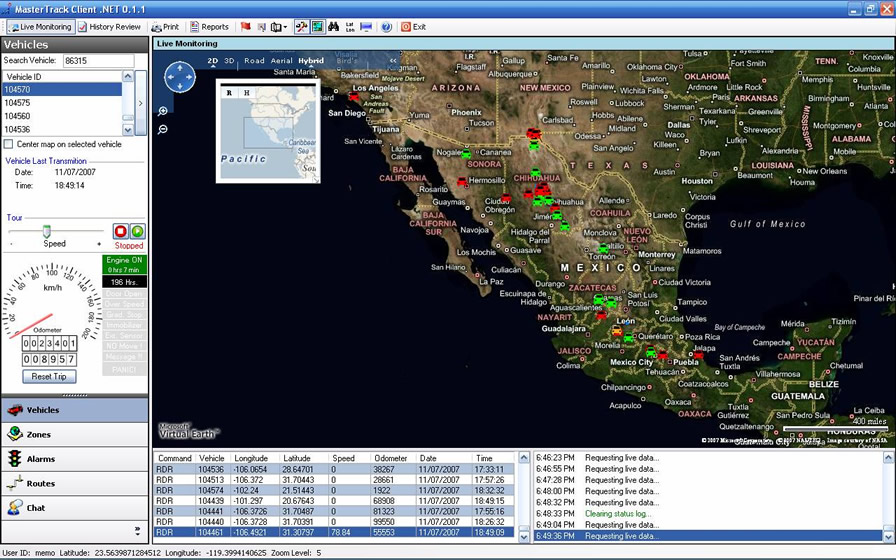Image resolution: width=896 pixels, height=560 pixels.
Task: Open the Chat navigation pane
Action: click(x=75, y=508)
